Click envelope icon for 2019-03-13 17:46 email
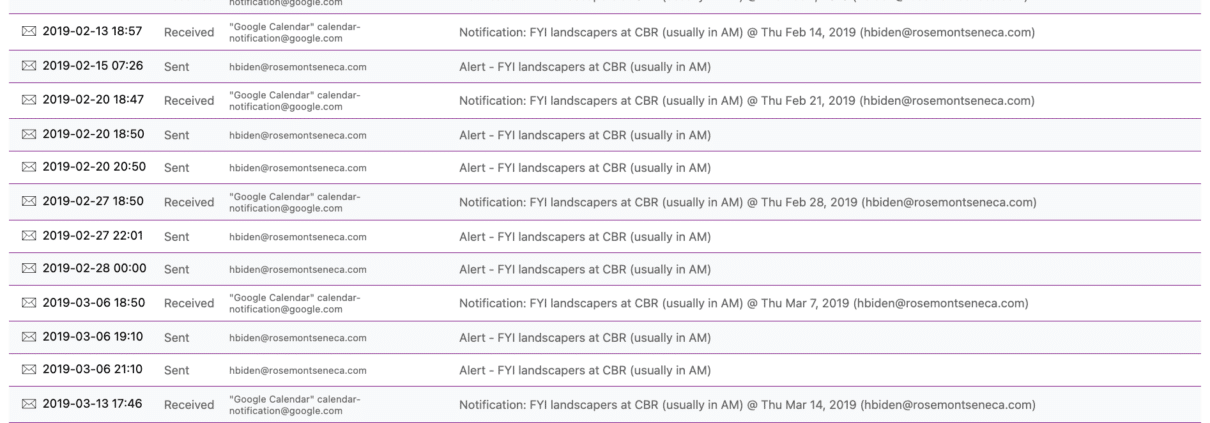1210x423 pixels. [x=28, y=404]
